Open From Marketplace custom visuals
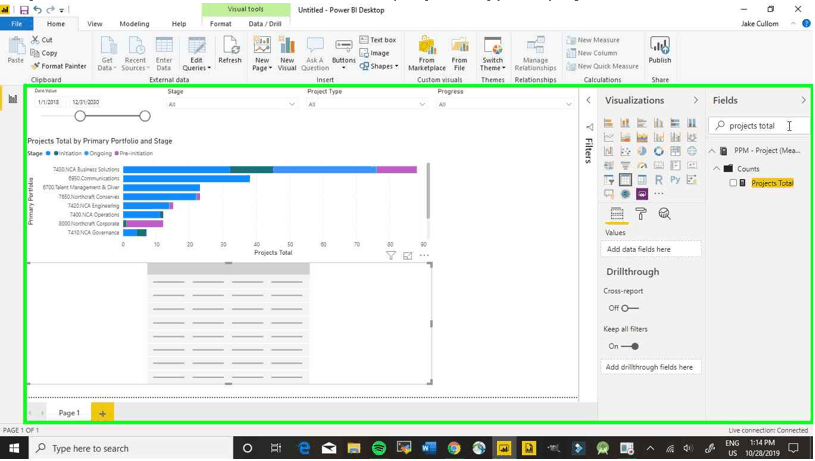The image size is (815, 461). [427, 54]
